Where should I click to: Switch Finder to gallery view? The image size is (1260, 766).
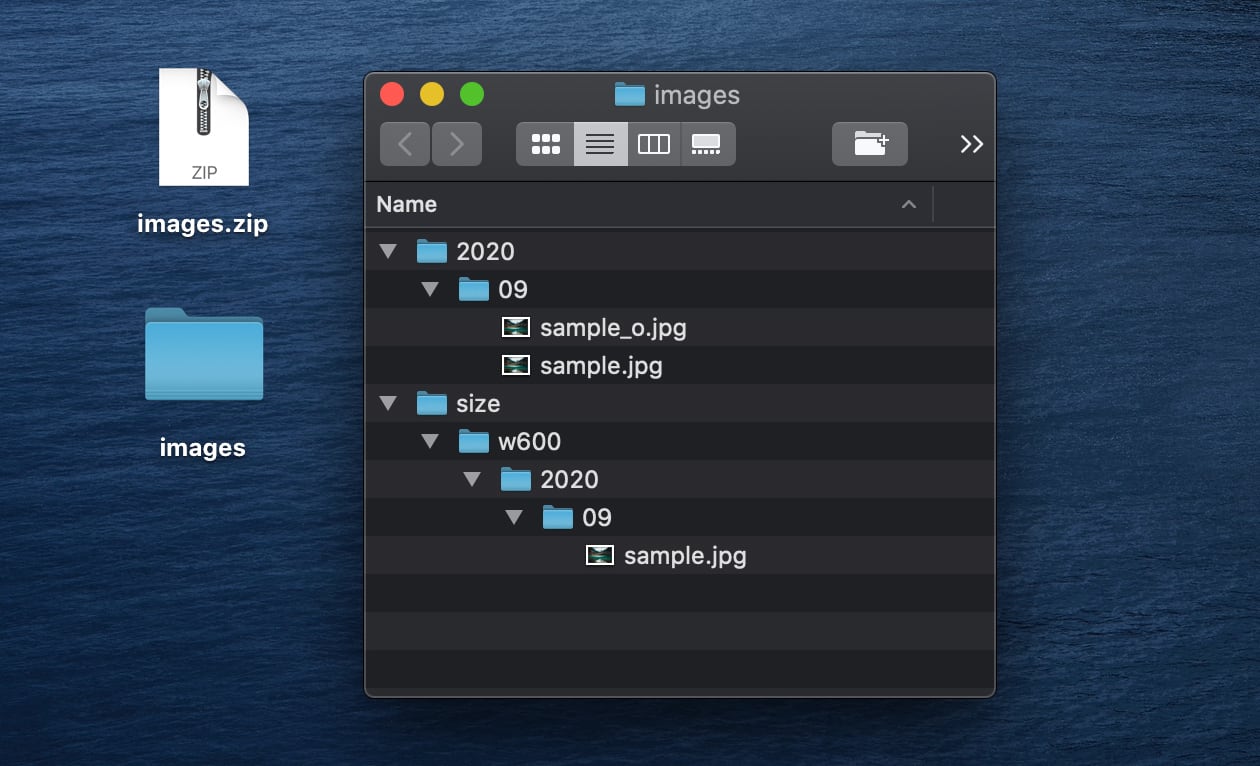coord(707,144)
